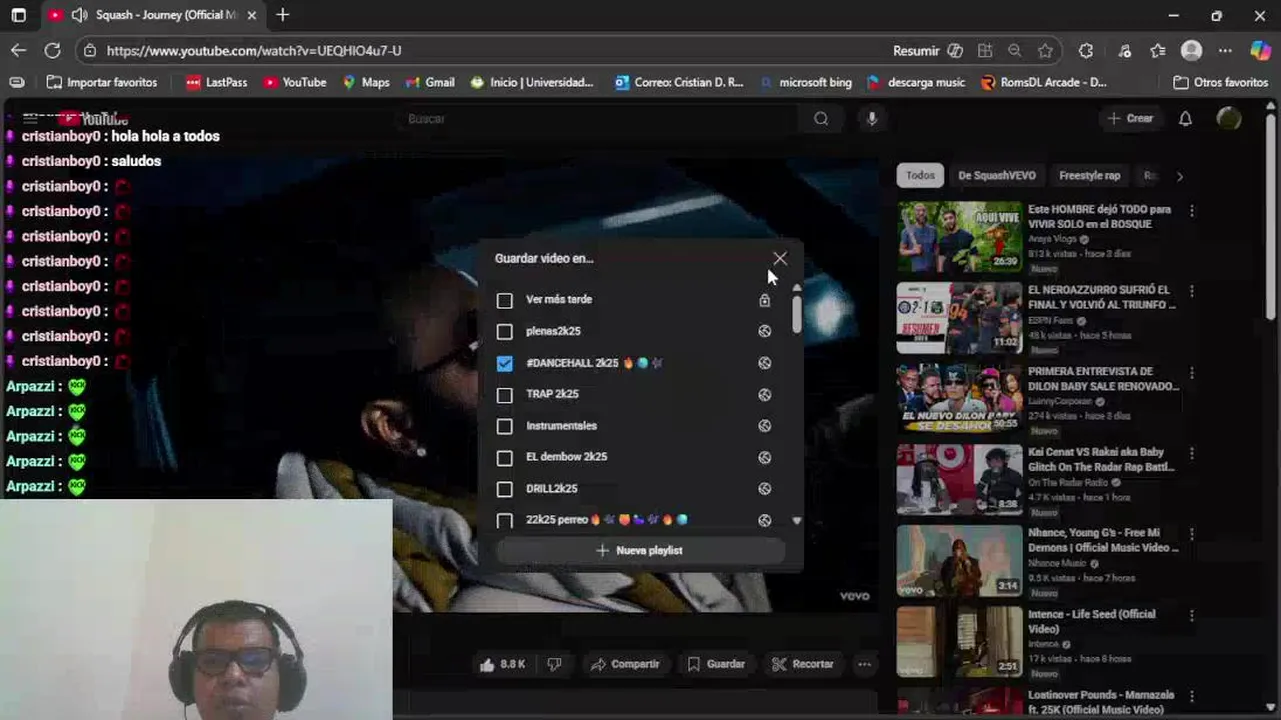Share the video via 'Compartir'
The height and width of the screenshot is (720, 1281).
pos(625,664)
